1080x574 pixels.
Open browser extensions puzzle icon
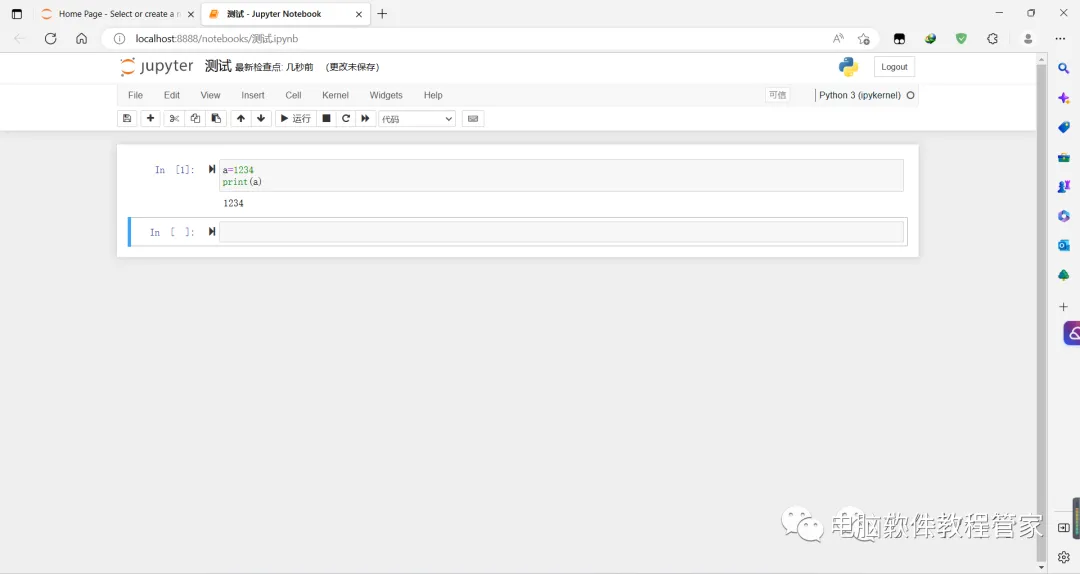point(993,39)
